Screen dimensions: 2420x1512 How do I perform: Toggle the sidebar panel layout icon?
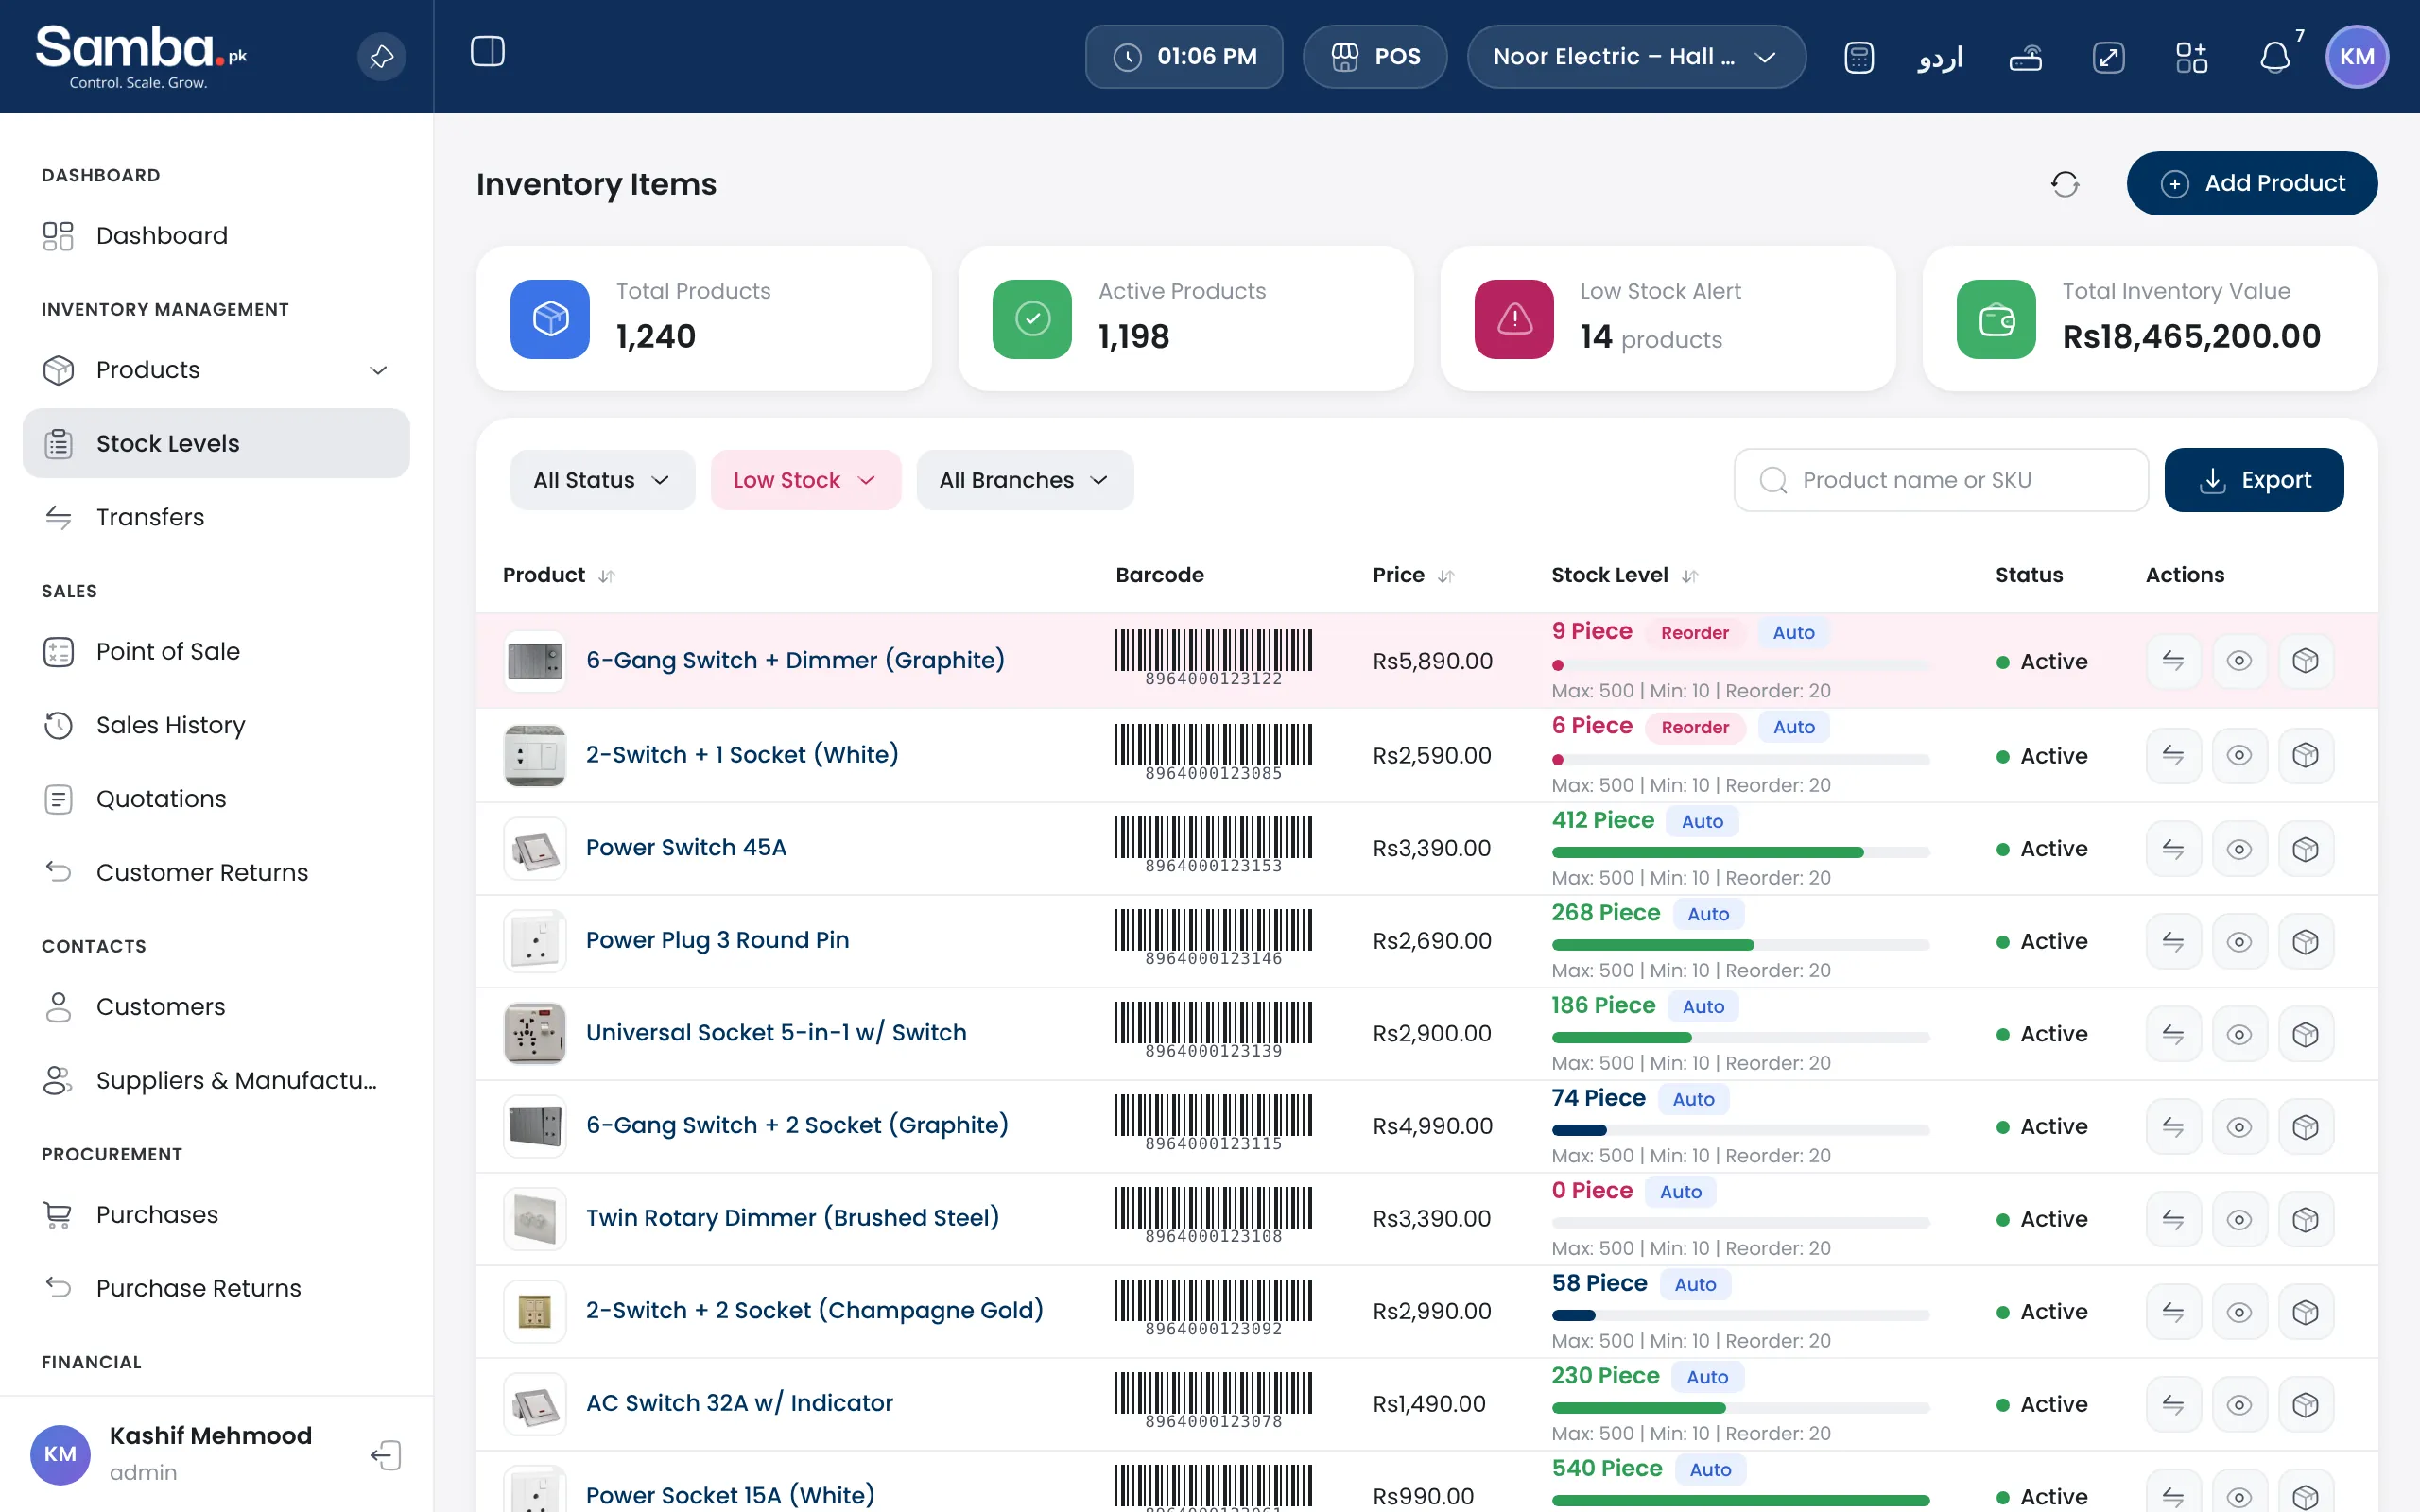pos(488,52)
